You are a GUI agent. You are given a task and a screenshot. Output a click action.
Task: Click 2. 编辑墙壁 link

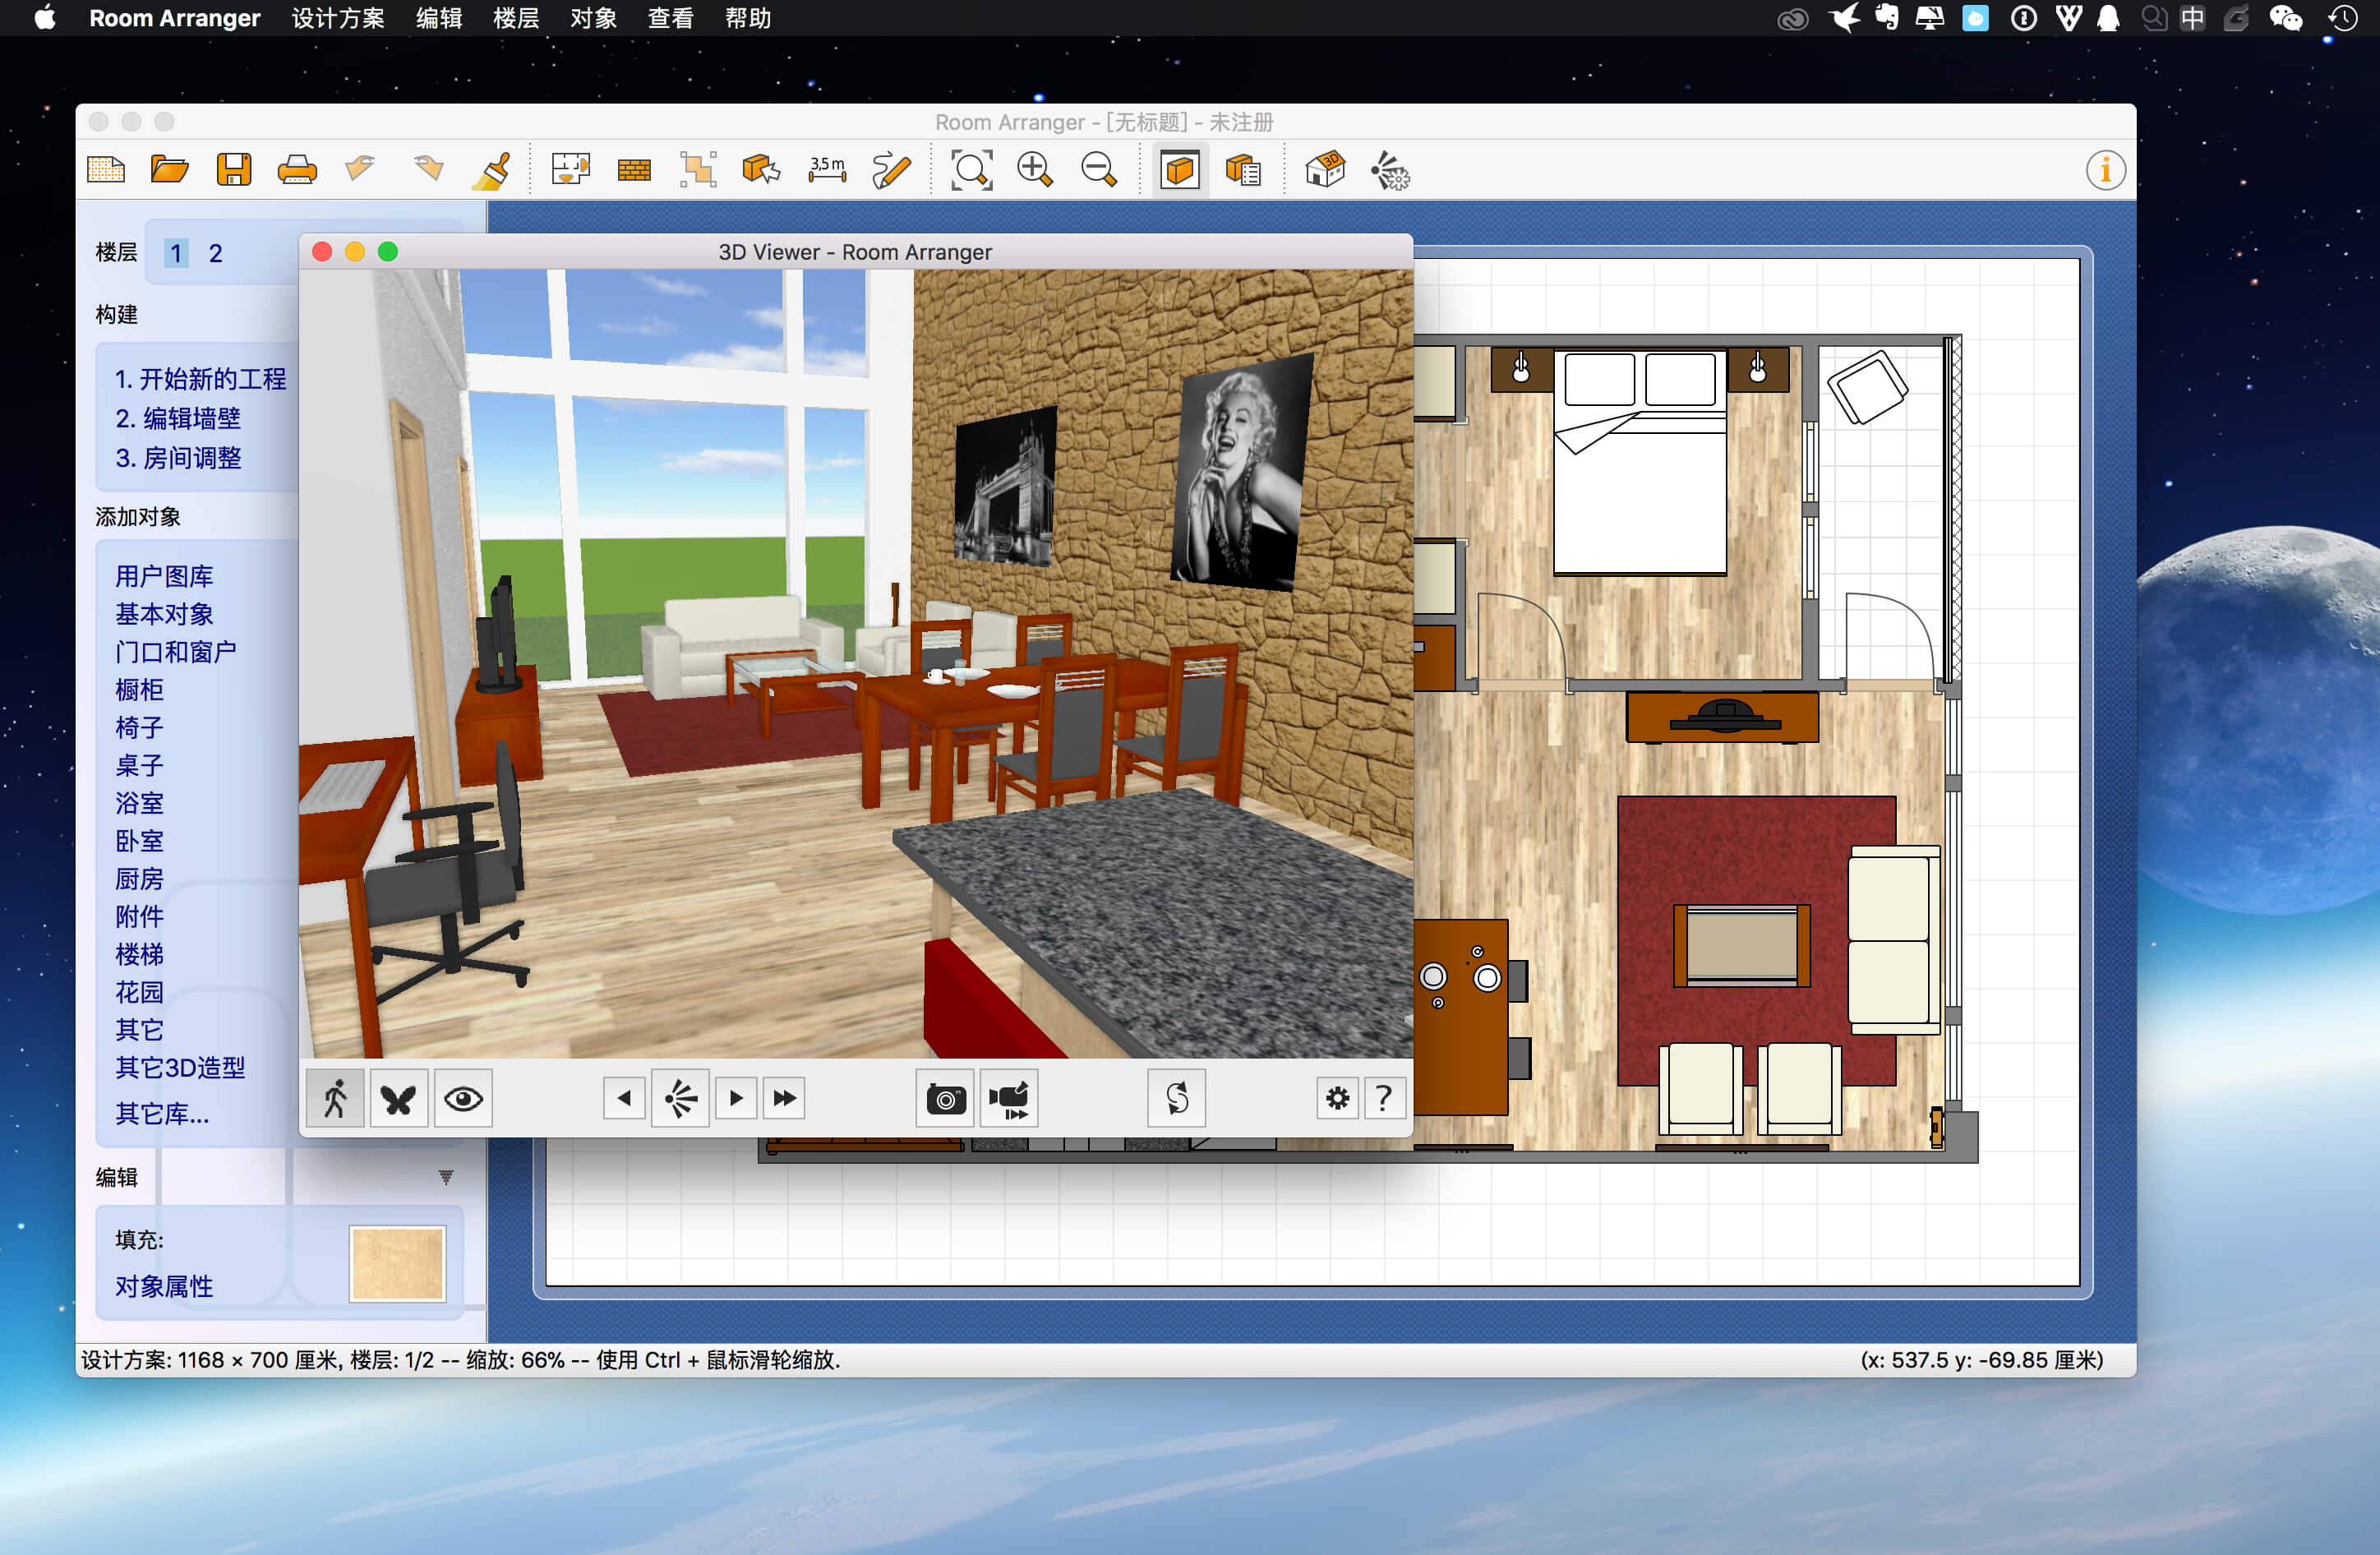pos(178,418)
